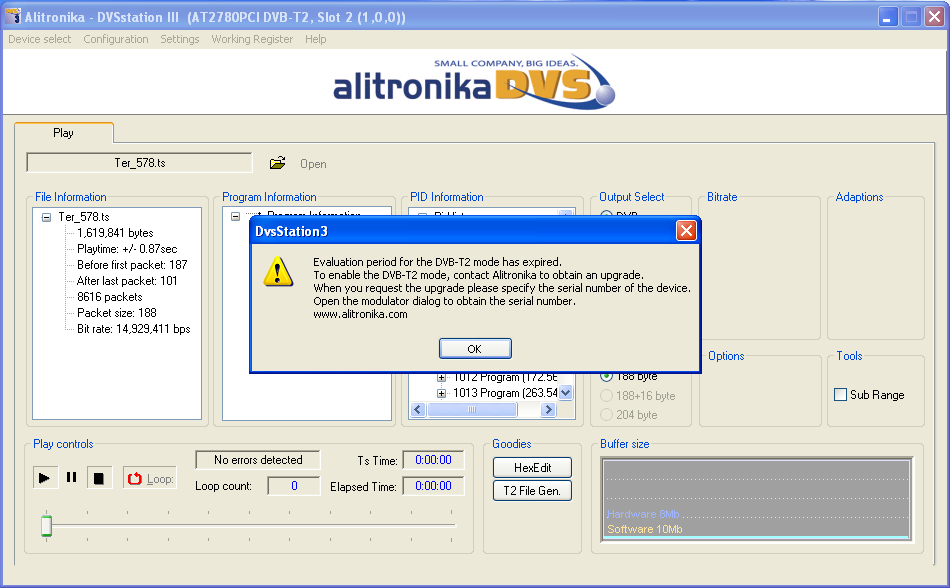950x588 pixels.
Task: Click the PID list scroll down arrow
Action: (565, 393)
